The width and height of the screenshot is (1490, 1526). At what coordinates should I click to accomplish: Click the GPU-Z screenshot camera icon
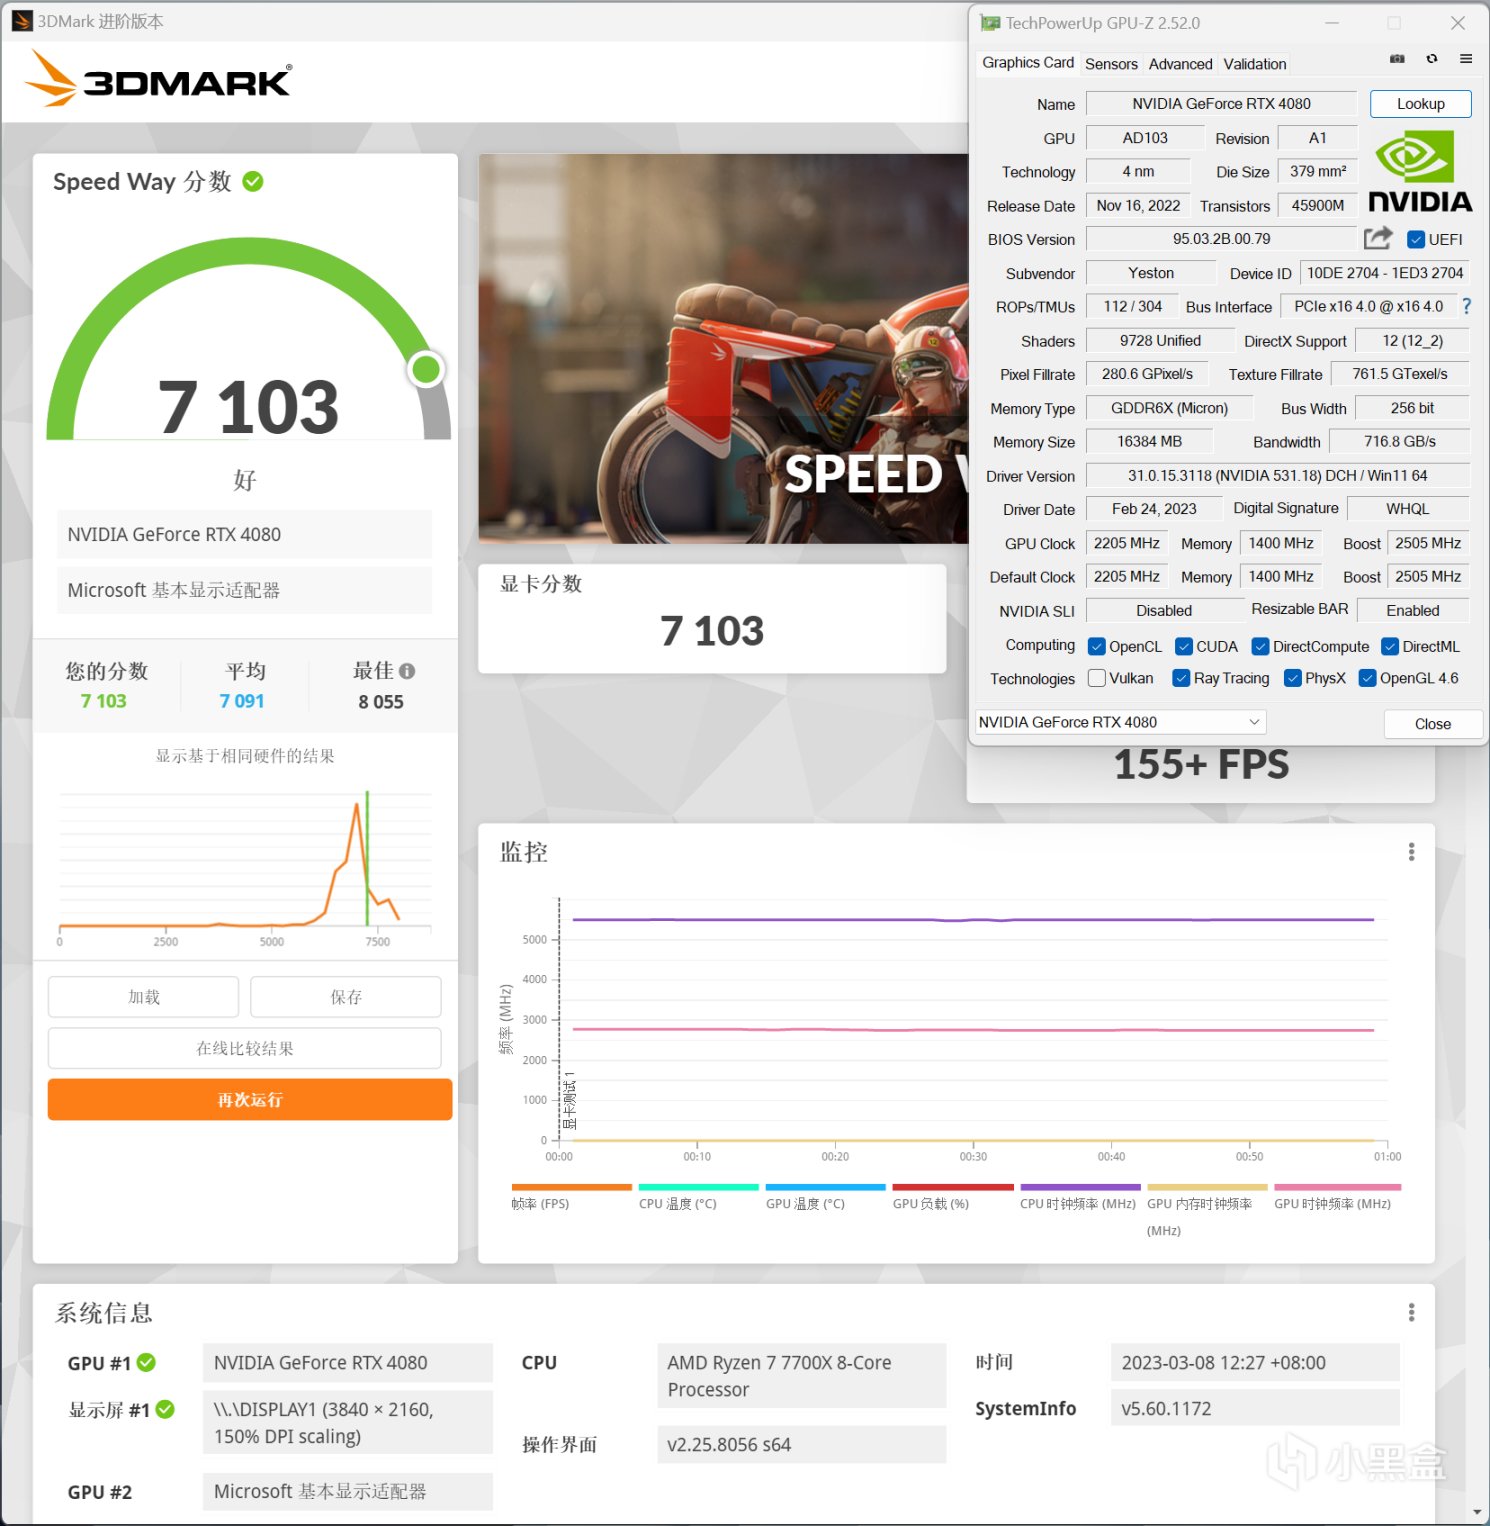[1397, 59]
